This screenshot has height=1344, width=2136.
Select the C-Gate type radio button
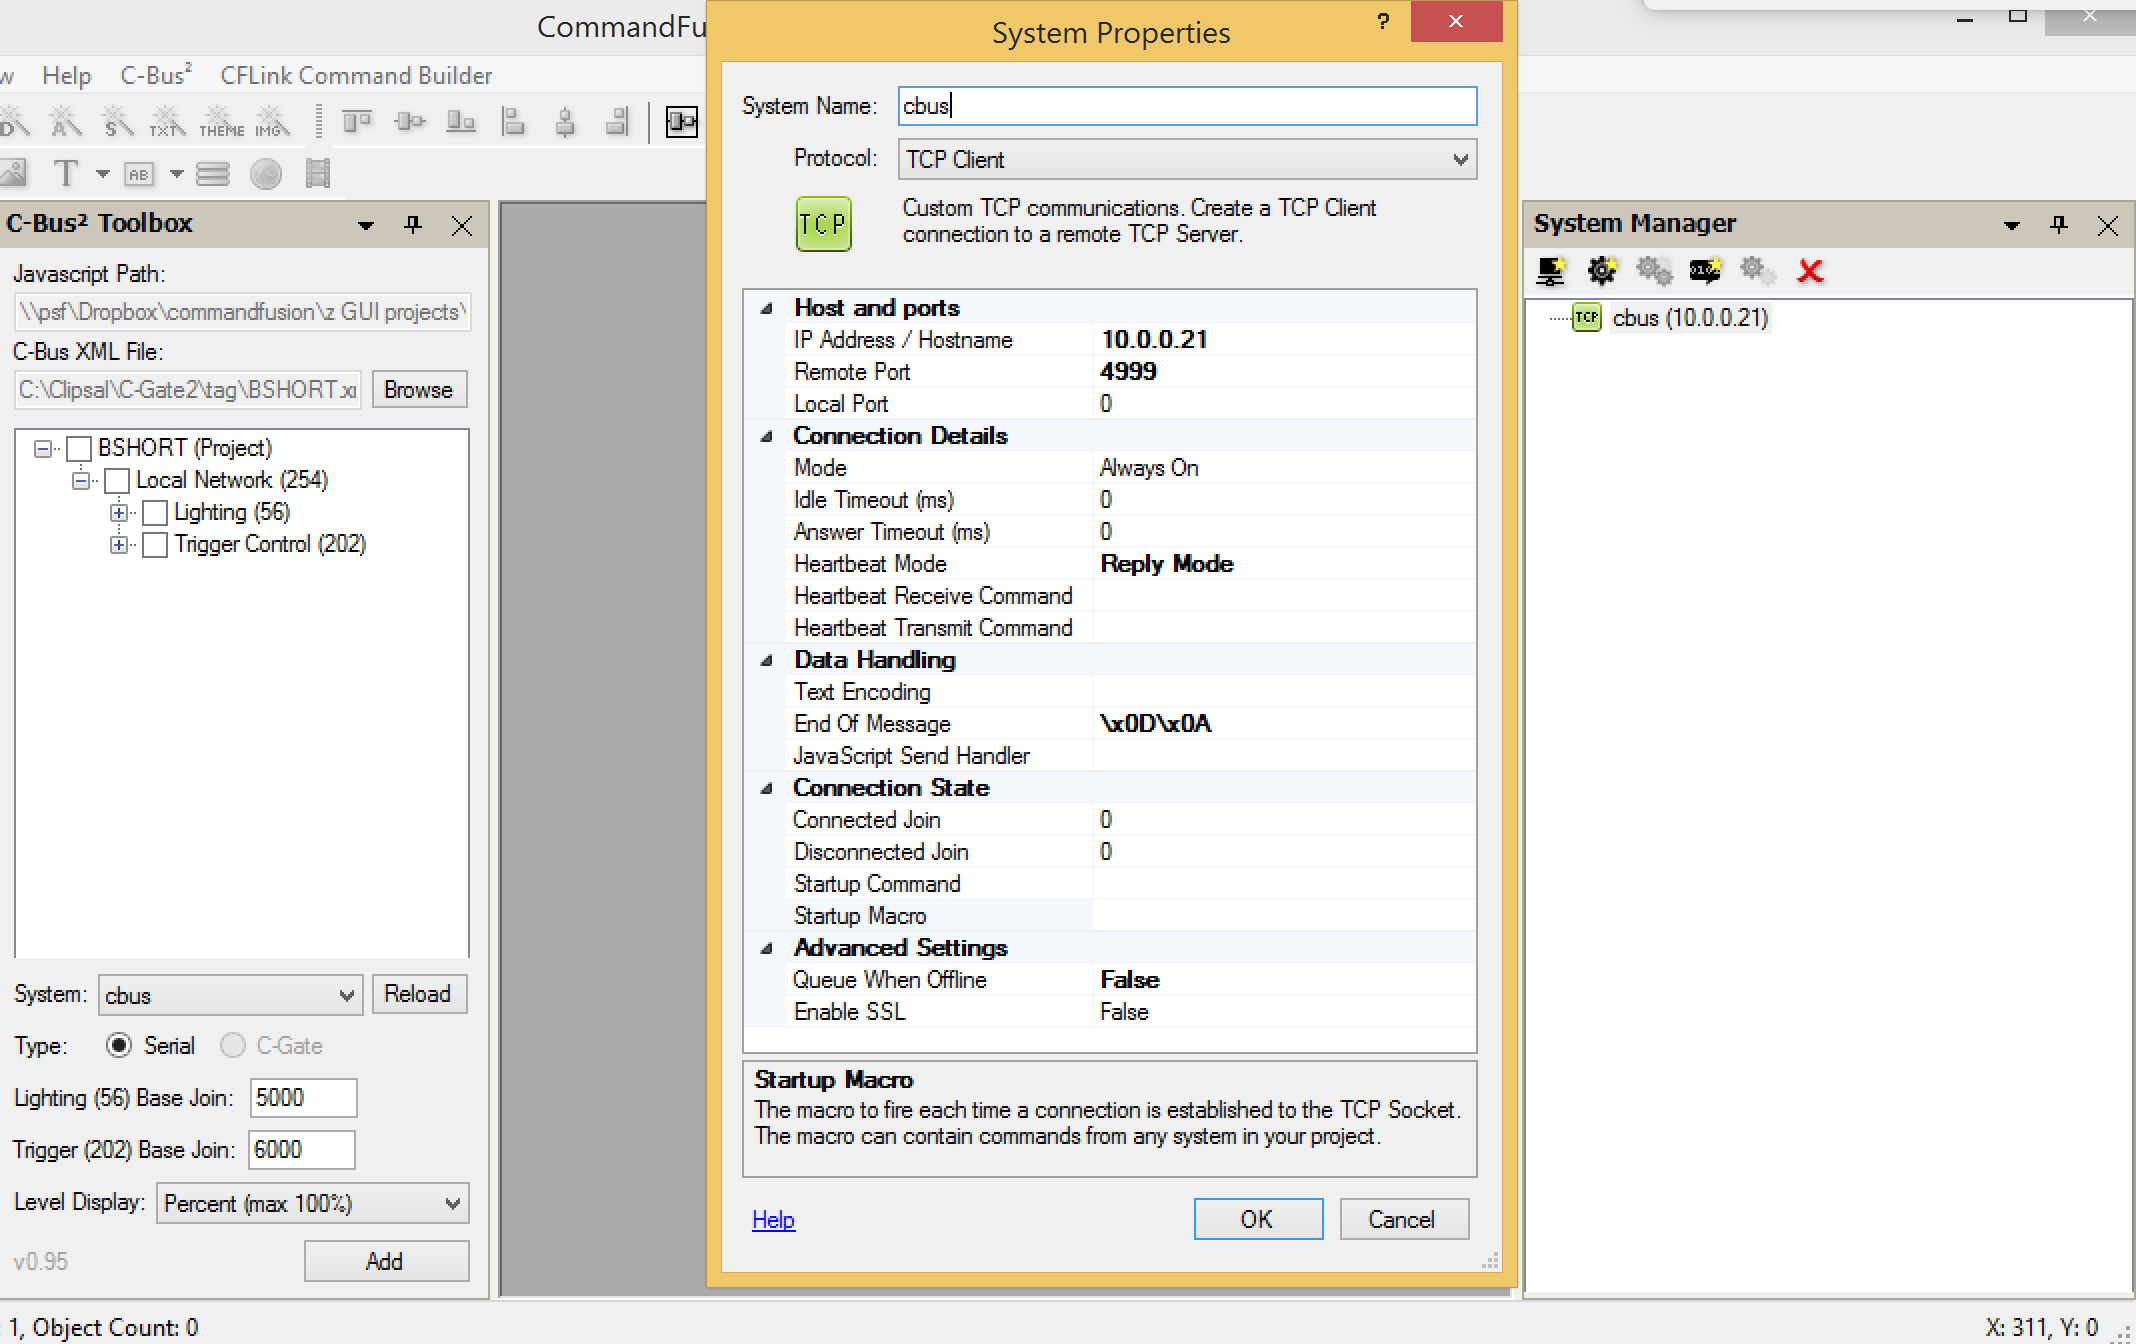tap(233, 1045)
